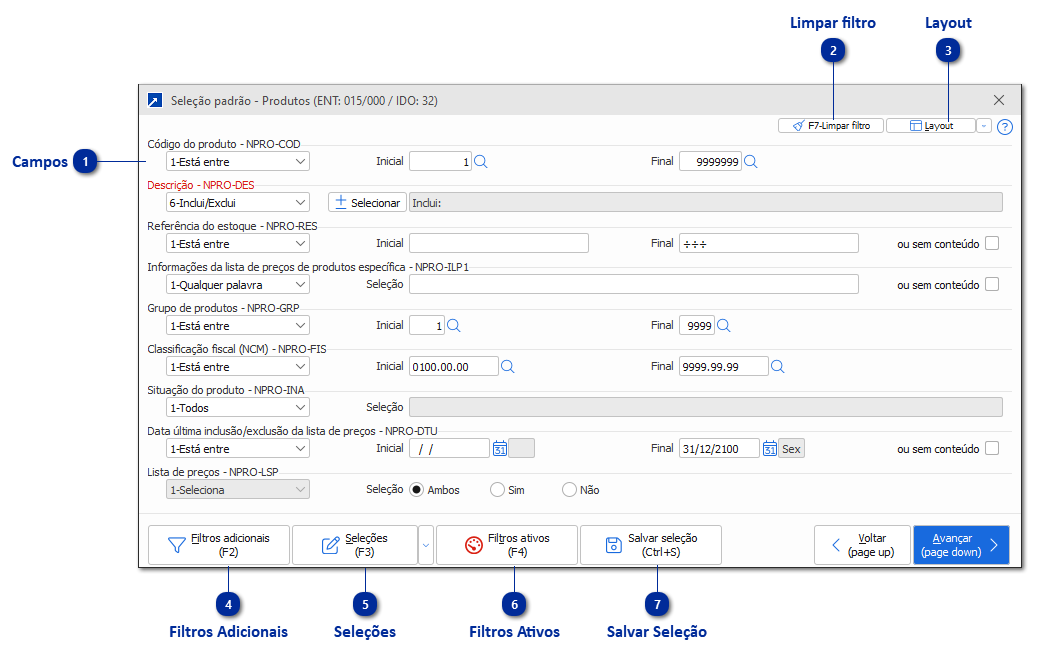This screenshot has width=1045, height=658.
Task: Open calendar icon for Data Inicial
Action: (x=500, y=449)
